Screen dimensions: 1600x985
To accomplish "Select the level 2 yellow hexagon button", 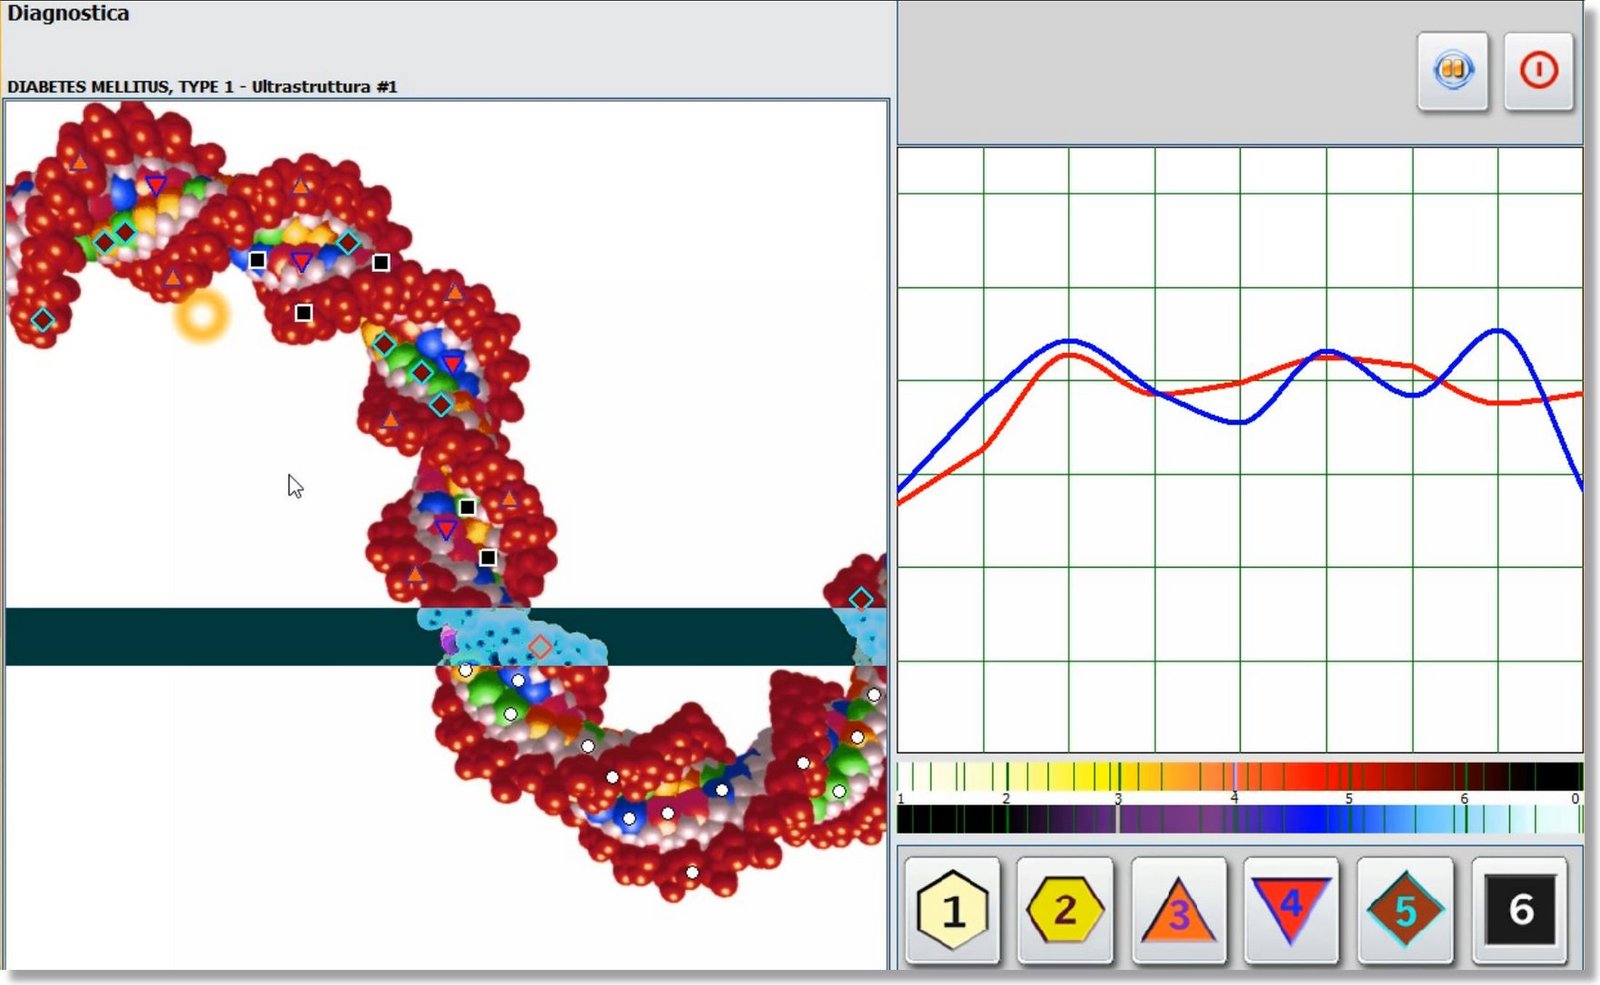I will (x=1065, y=910).
